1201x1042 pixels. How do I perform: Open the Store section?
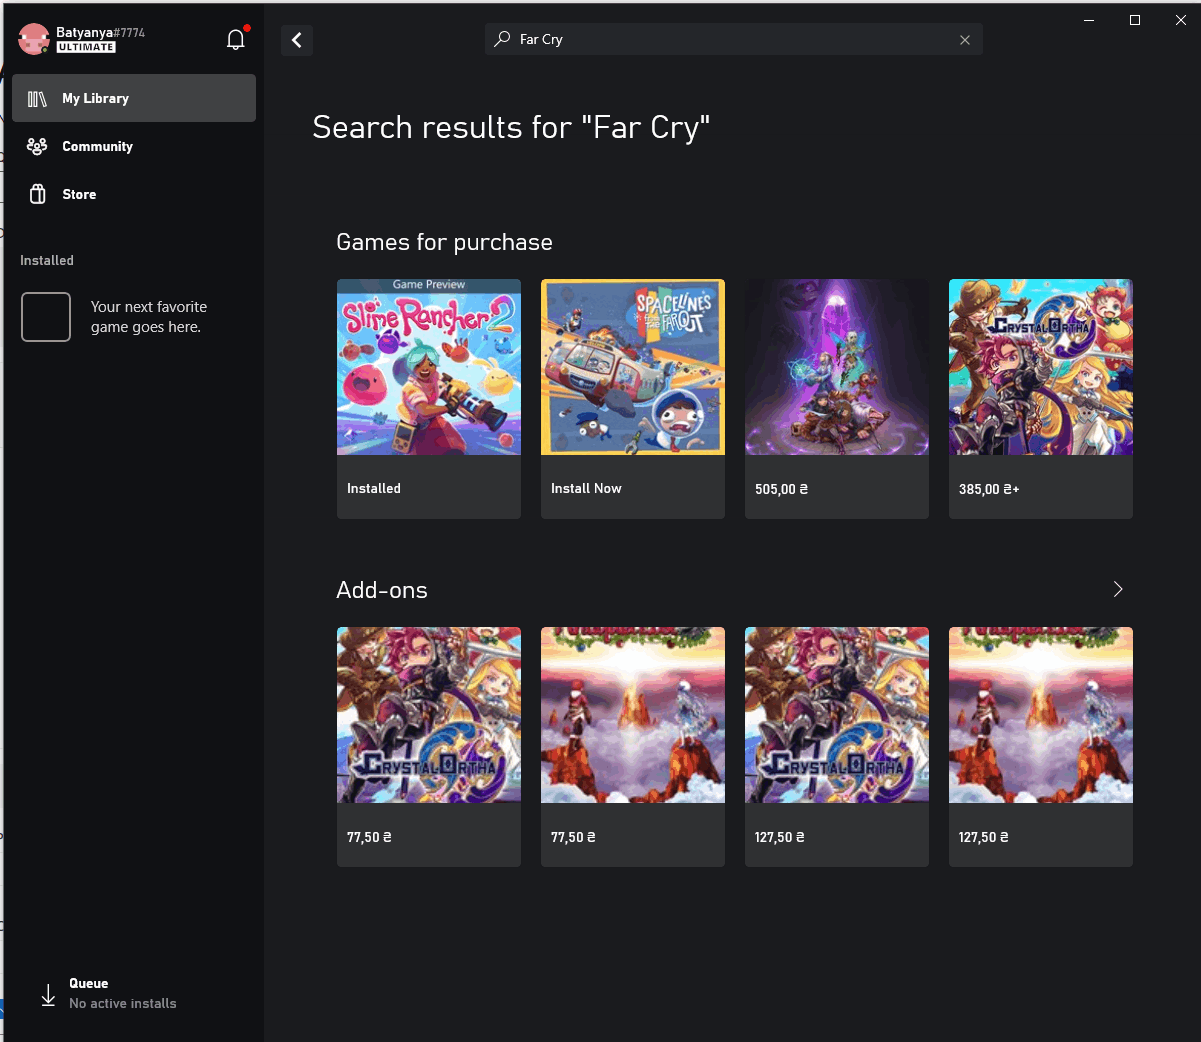[x=134, y=194]
